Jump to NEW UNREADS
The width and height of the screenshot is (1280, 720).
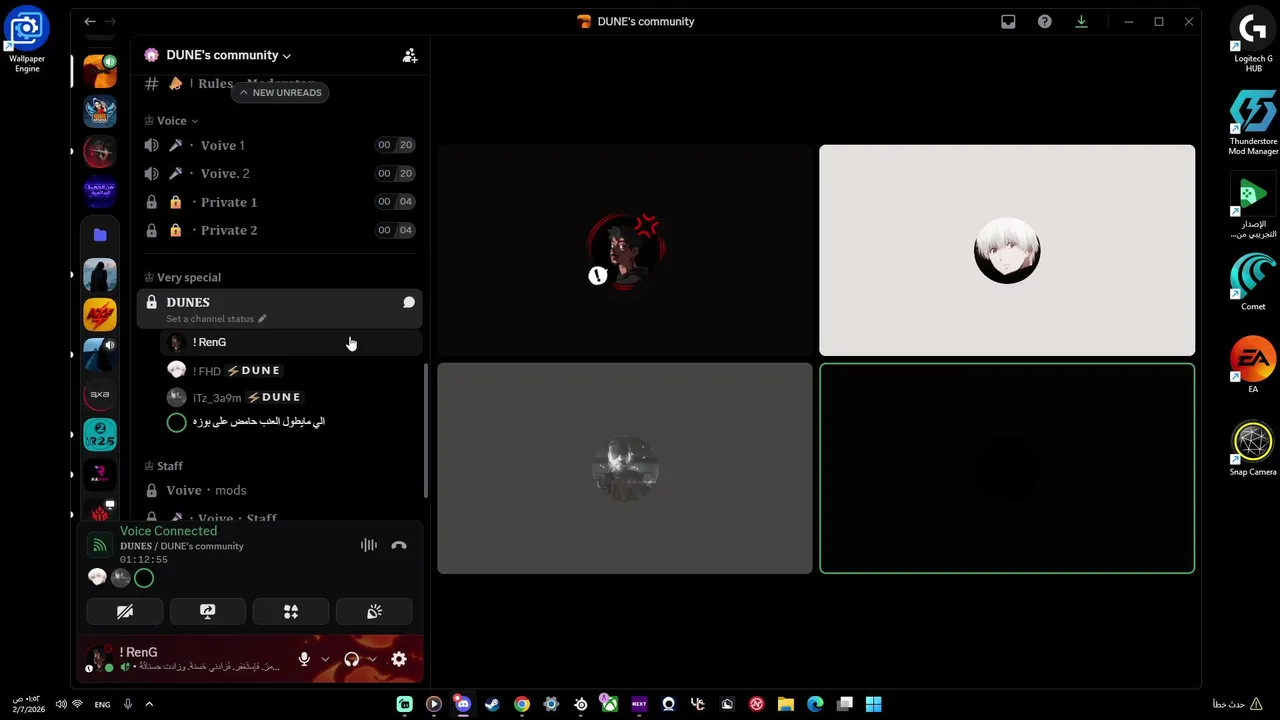click(280, 92)
